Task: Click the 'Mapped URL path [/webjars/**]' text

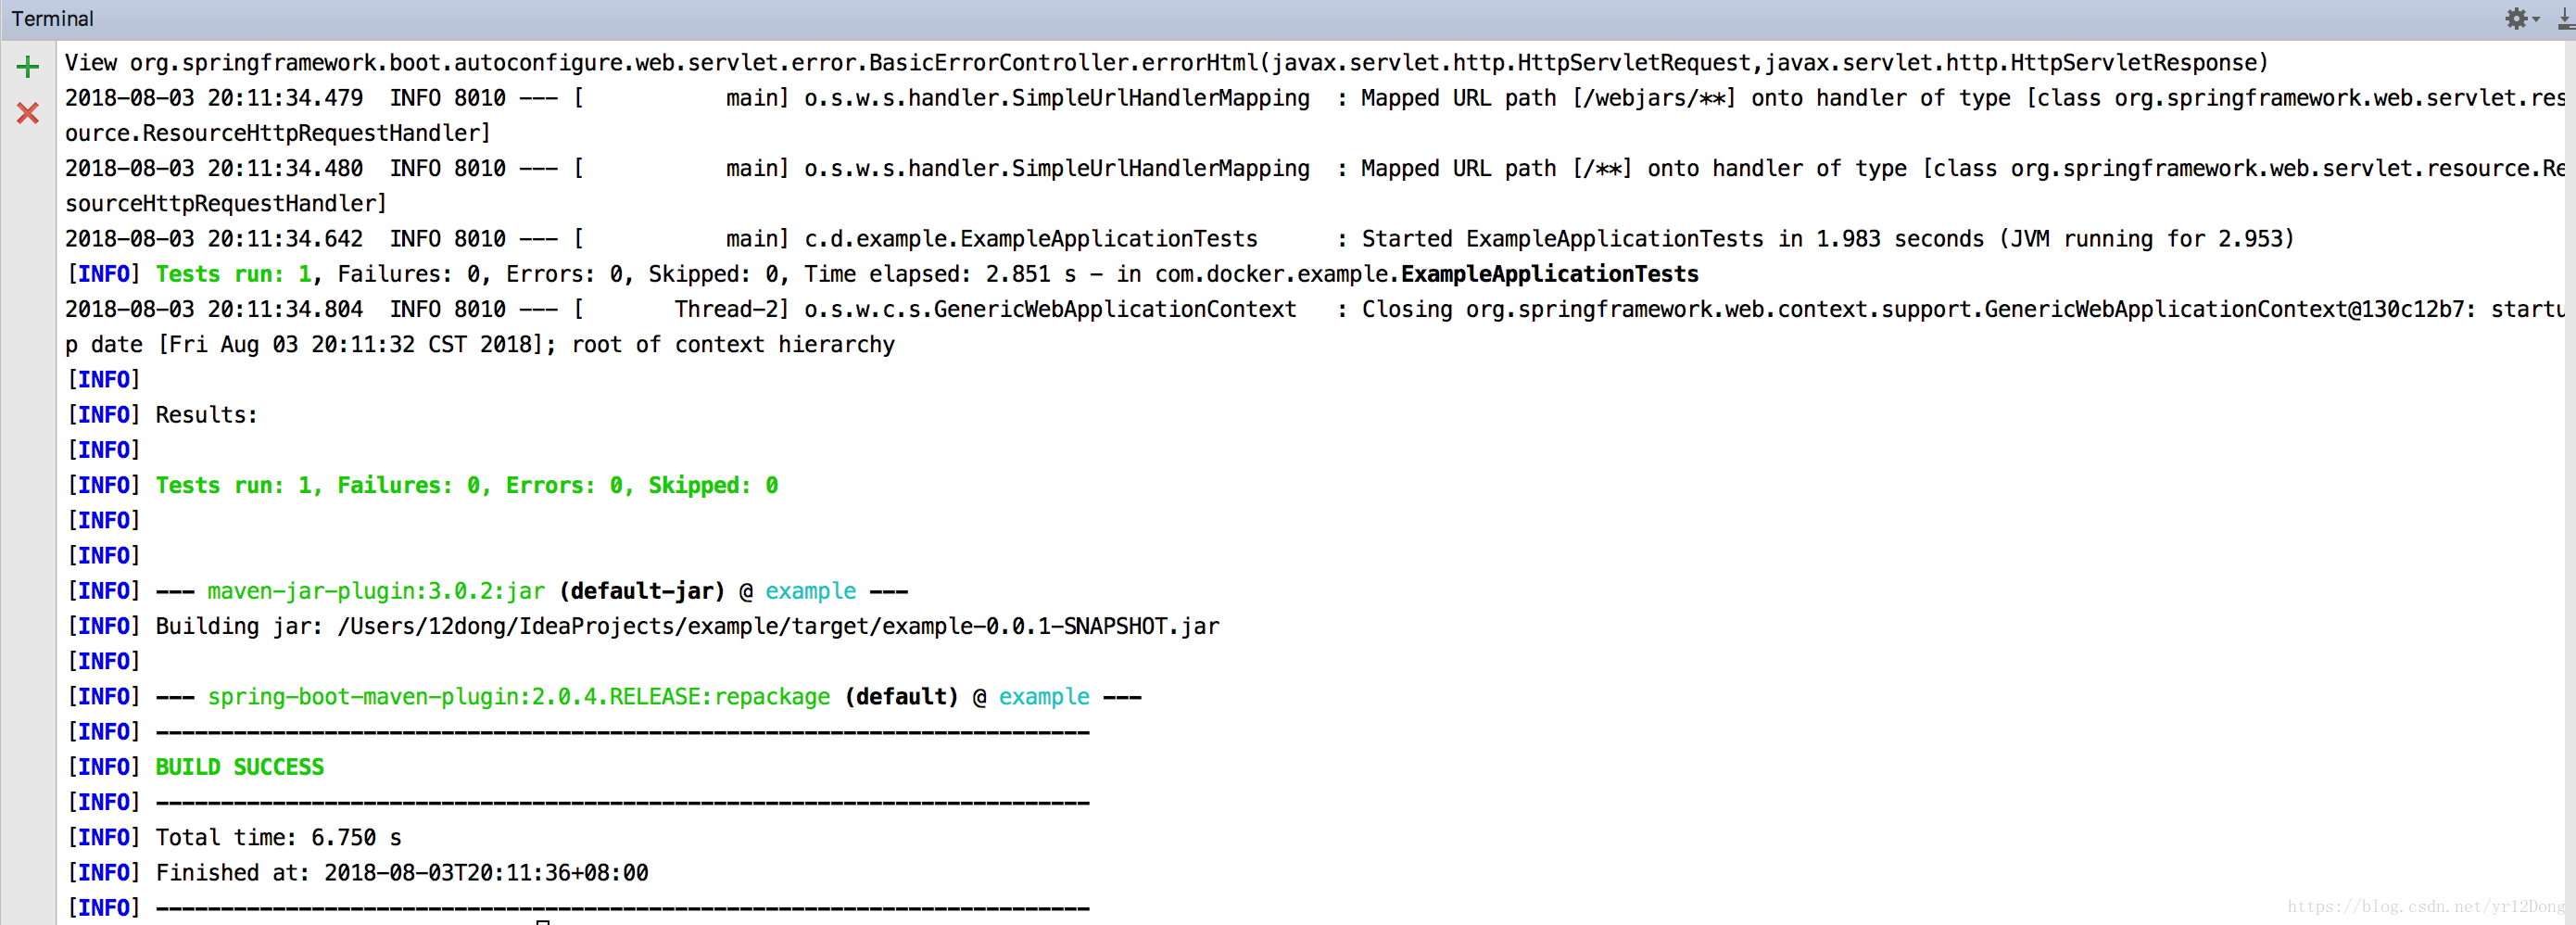Action: 1548,98
